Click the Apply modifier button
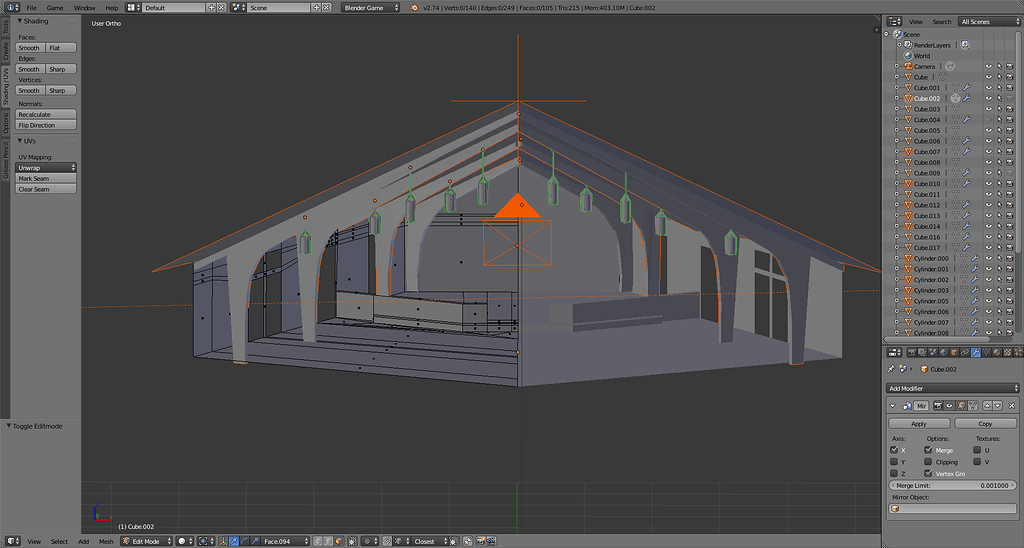Viewport: 1024px width, 548px height. click(919, 423)
